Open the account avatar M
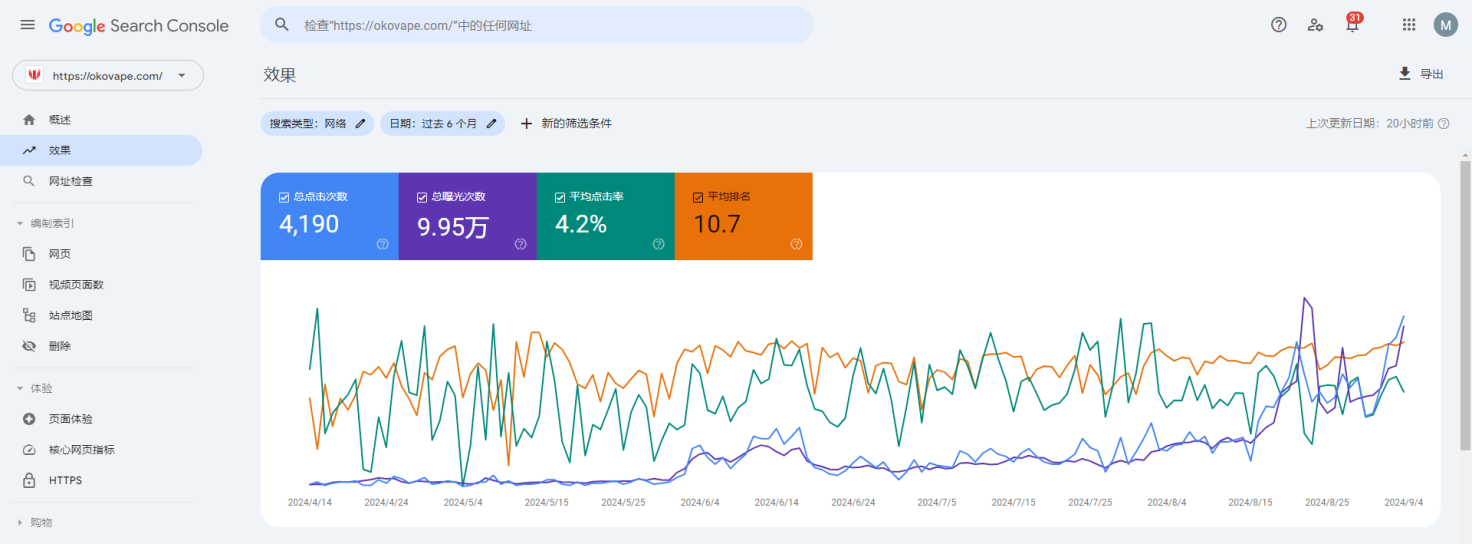Image resolution: width=1472 pixels, height=544 pixels. (1446, 25)
